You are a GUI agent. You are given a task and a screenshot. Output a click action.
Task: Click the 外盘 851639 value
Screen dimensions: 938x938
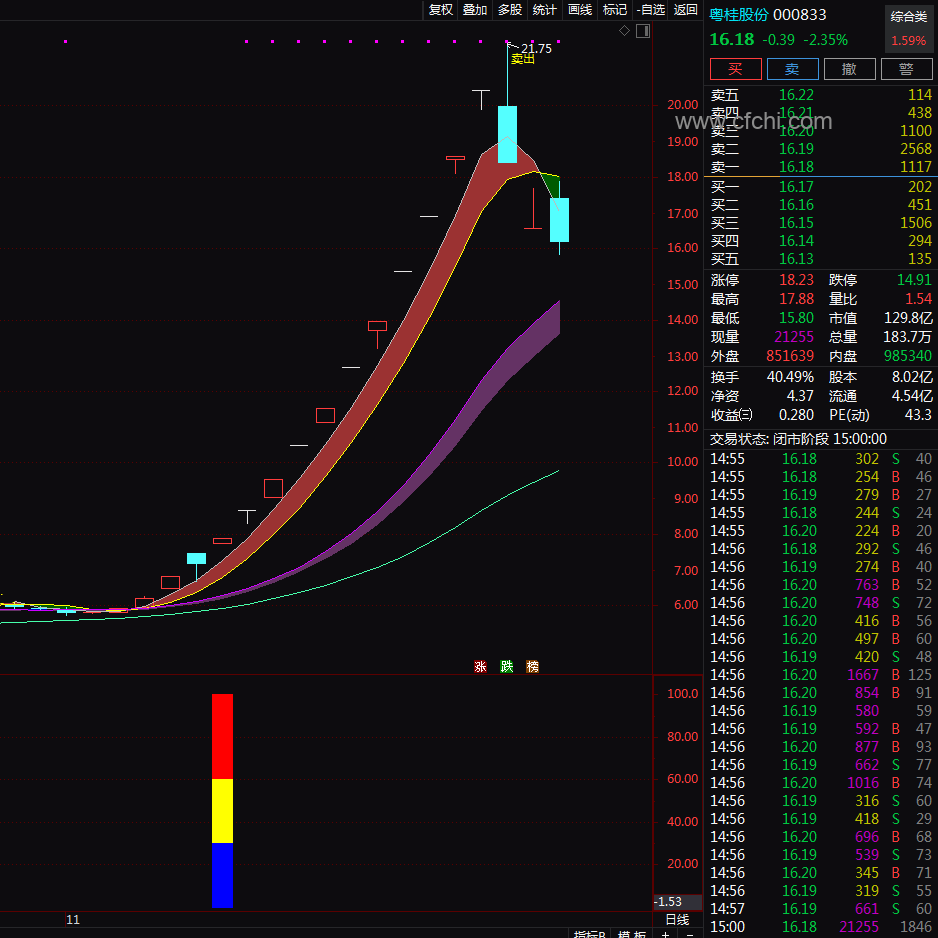tap(790, 356)
